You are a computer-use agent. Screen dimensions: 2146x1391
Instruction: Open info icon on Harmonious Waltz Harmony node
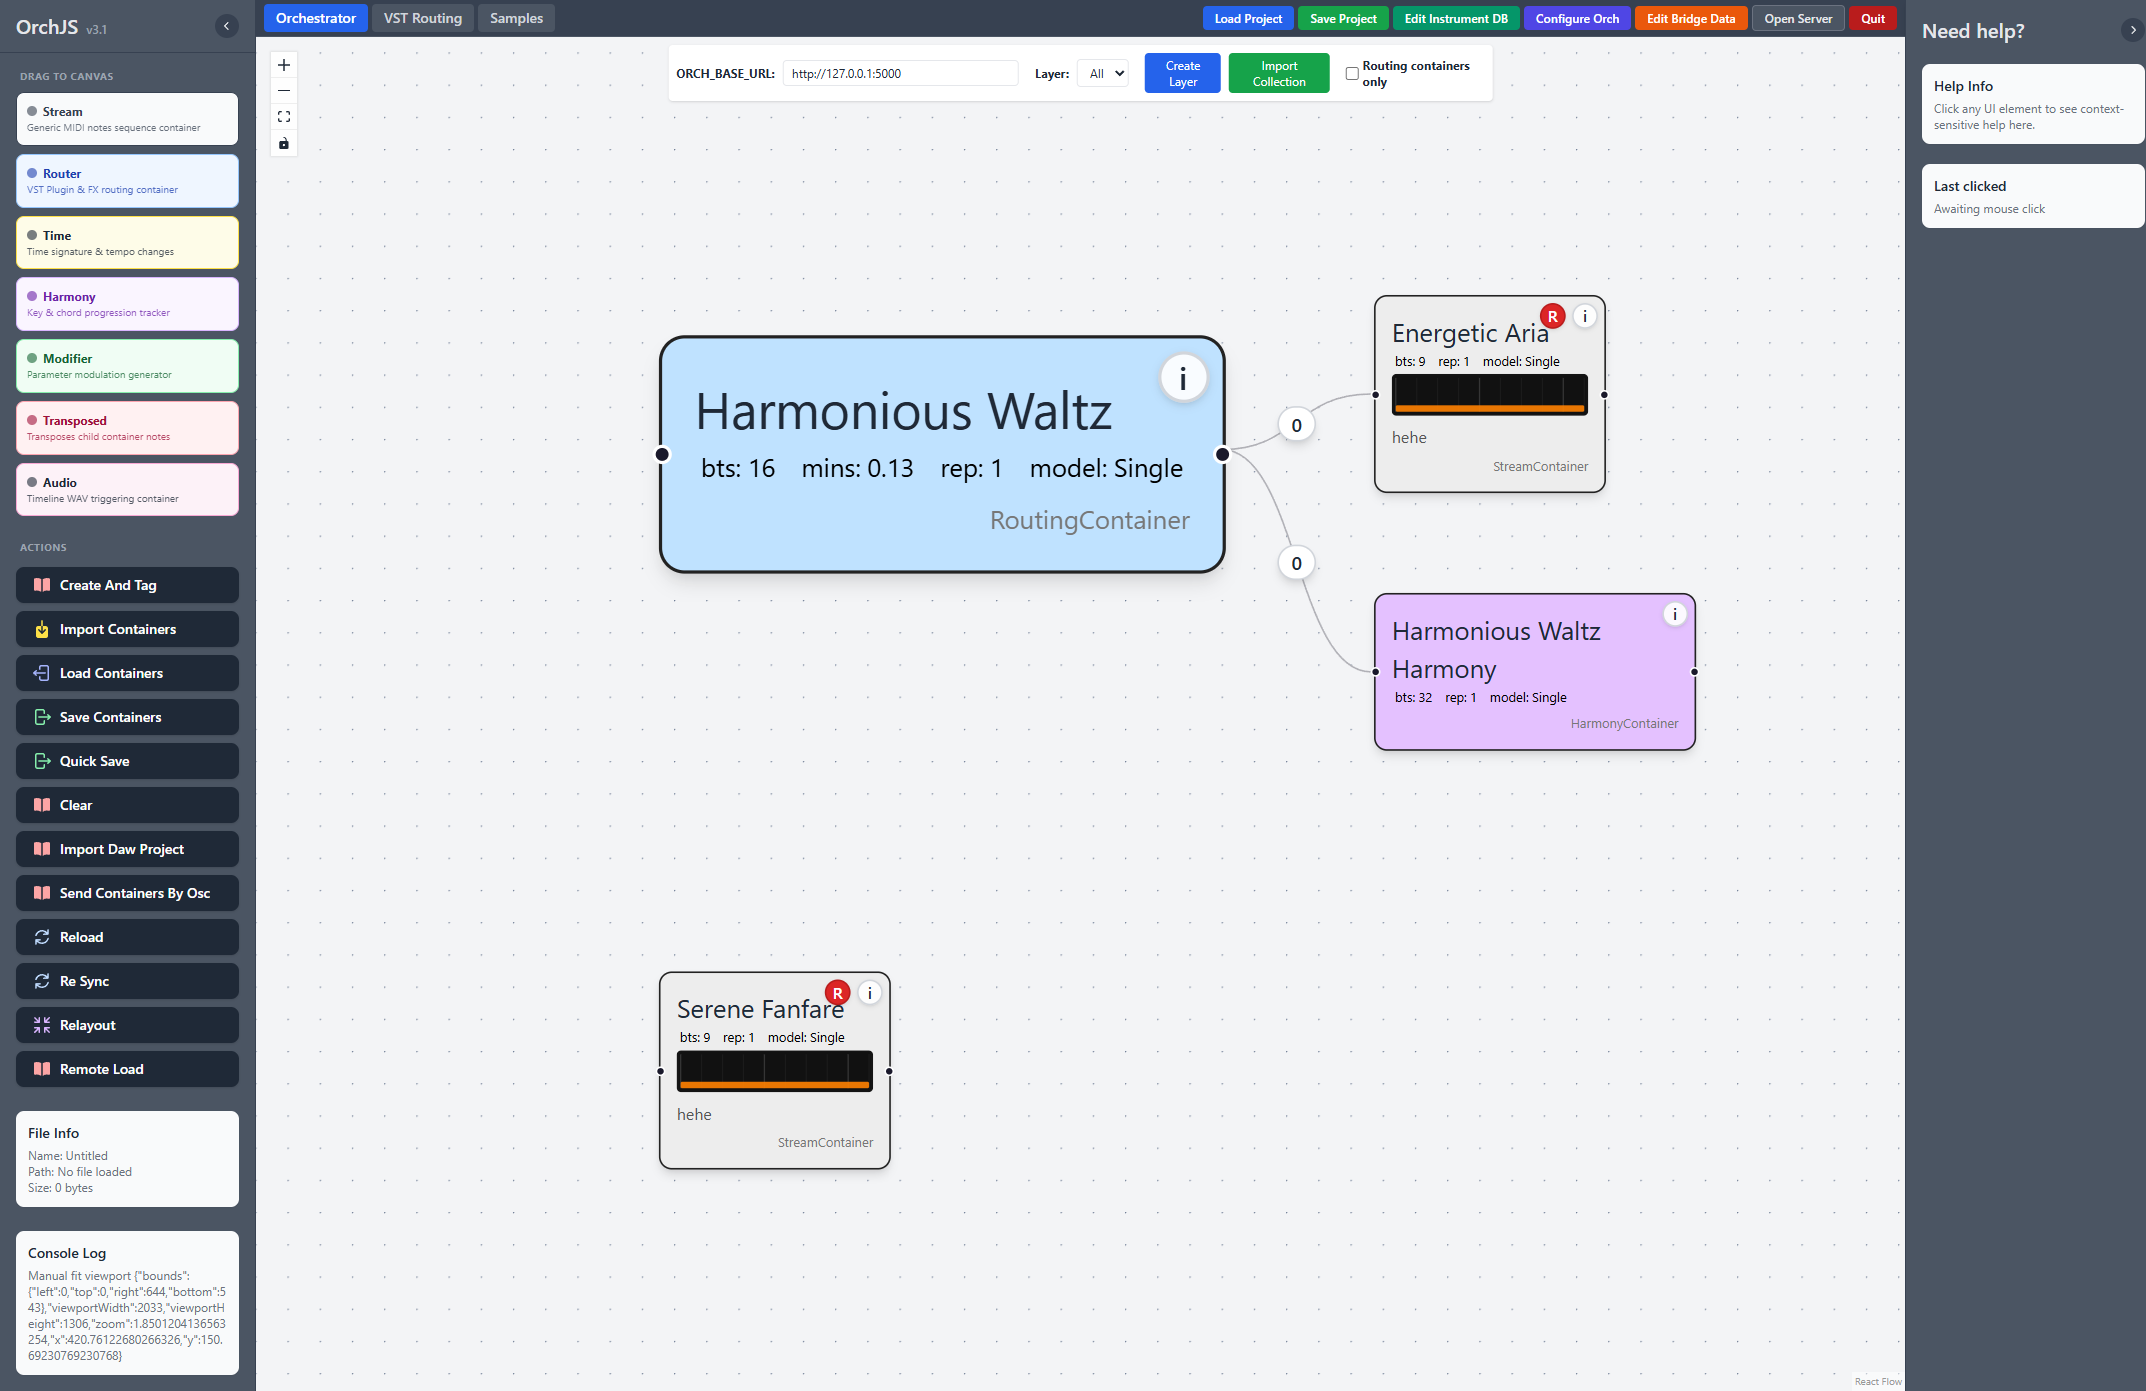point(1675,614)
